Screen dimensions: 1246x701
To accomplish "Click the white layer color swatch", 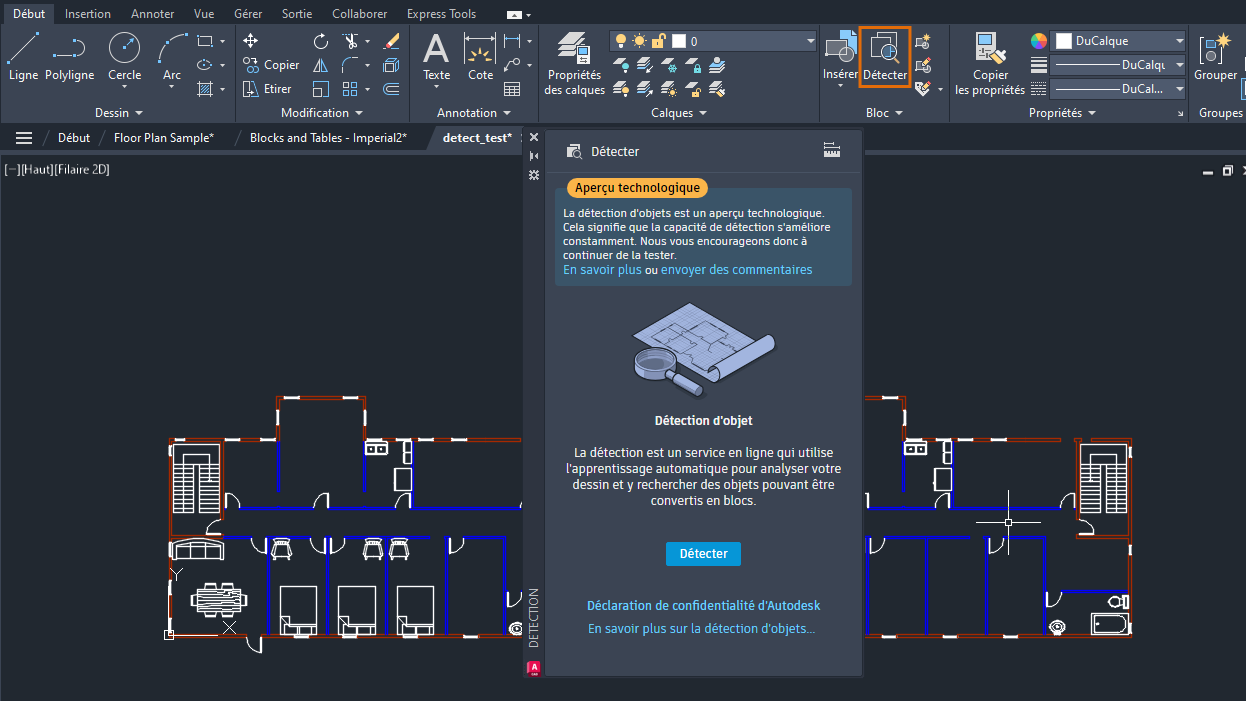I will (679, 41).
